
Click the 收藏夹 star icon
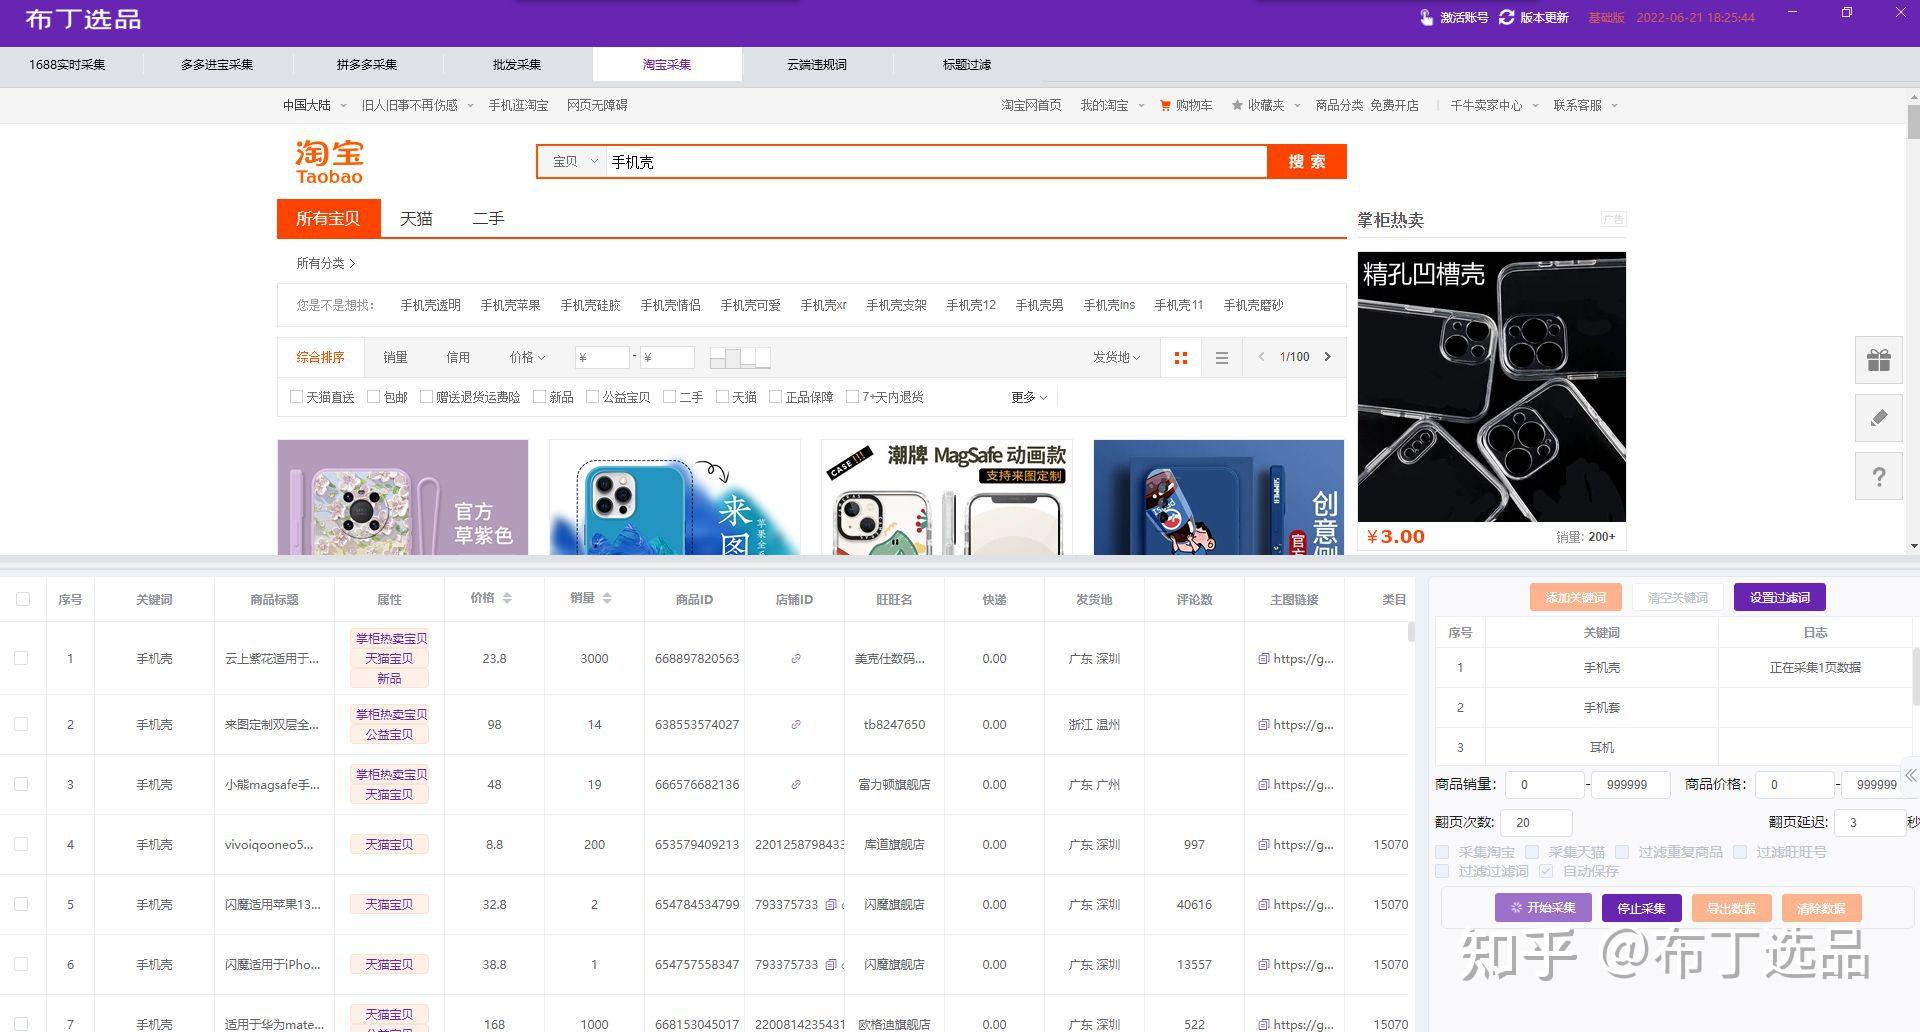tap(1237, 105)
